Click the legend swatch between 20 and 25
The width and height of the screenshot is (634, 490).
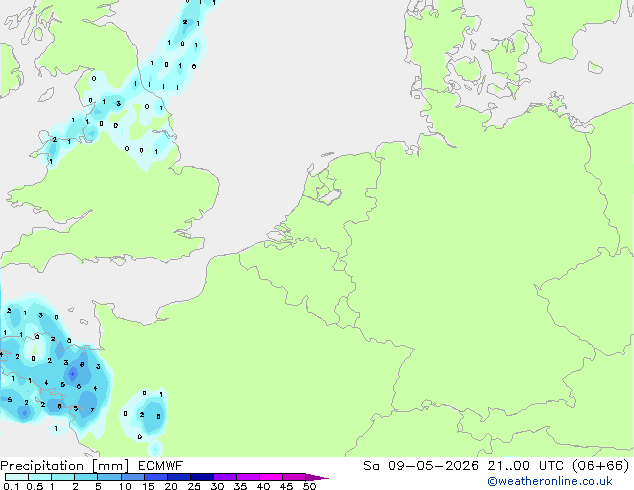coord(179,477)
